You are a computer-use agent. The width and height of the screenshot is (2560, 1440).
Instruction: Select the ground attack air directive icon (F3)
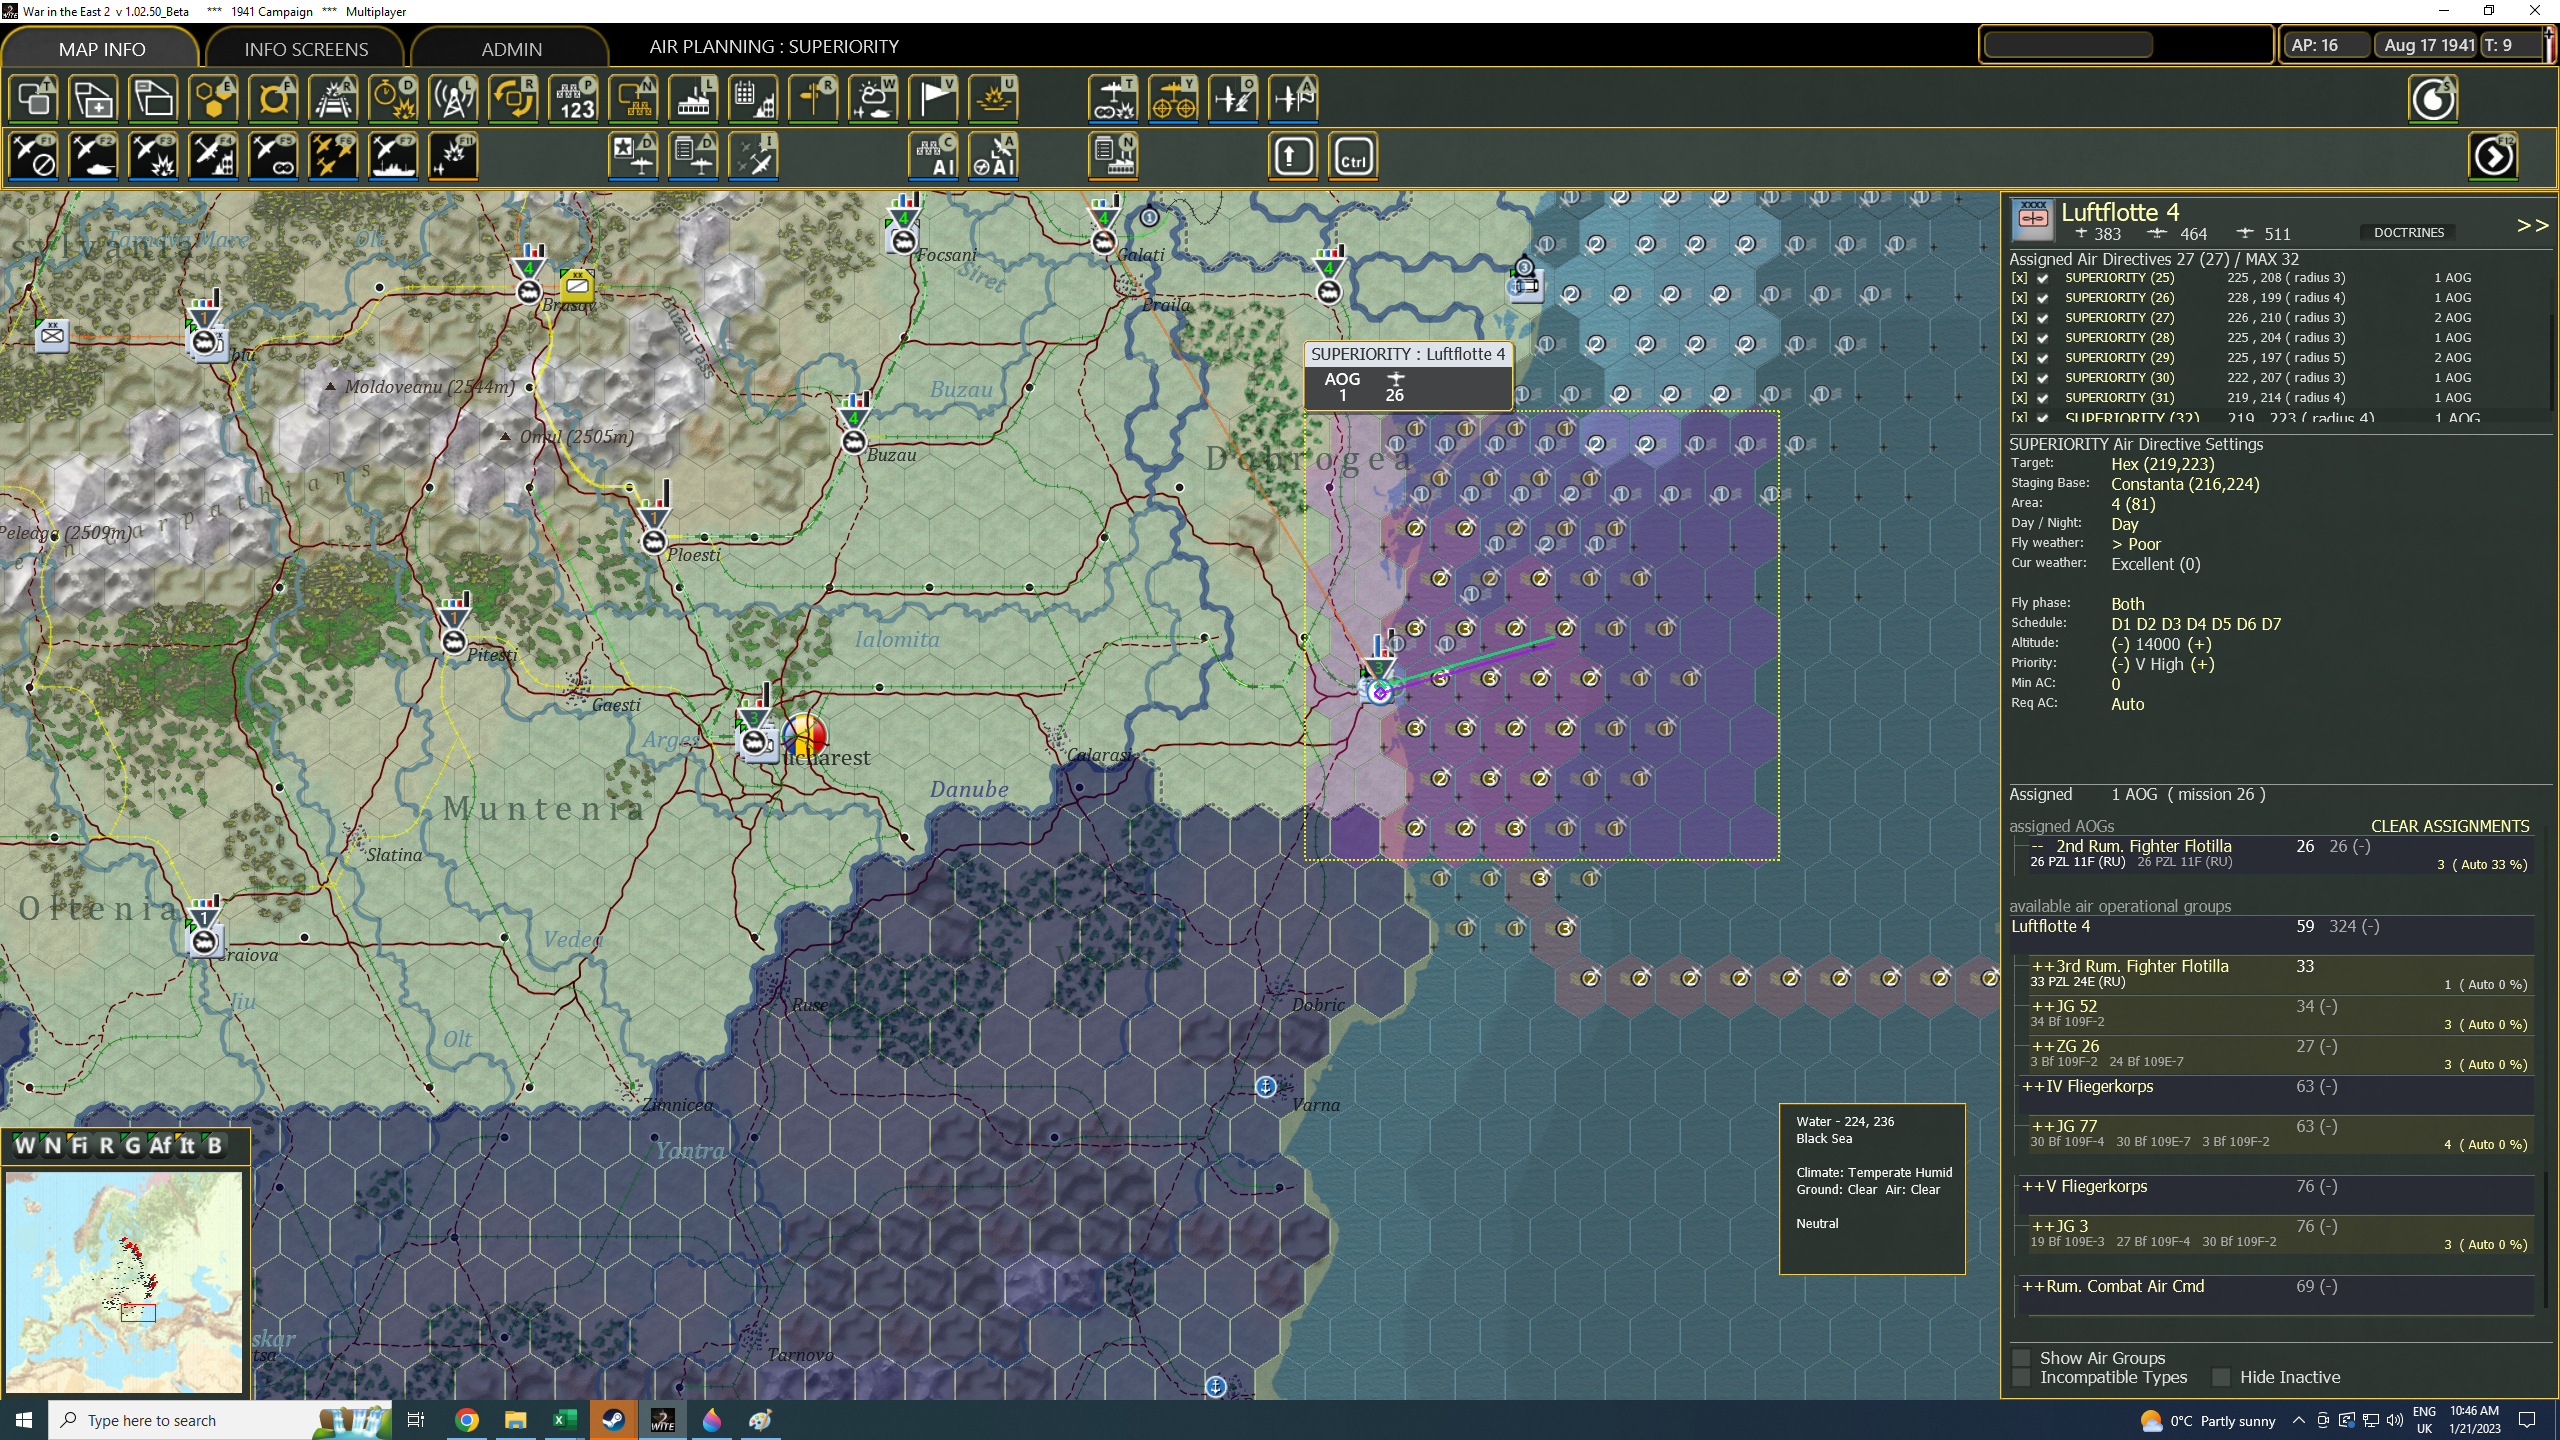[153, 156]
